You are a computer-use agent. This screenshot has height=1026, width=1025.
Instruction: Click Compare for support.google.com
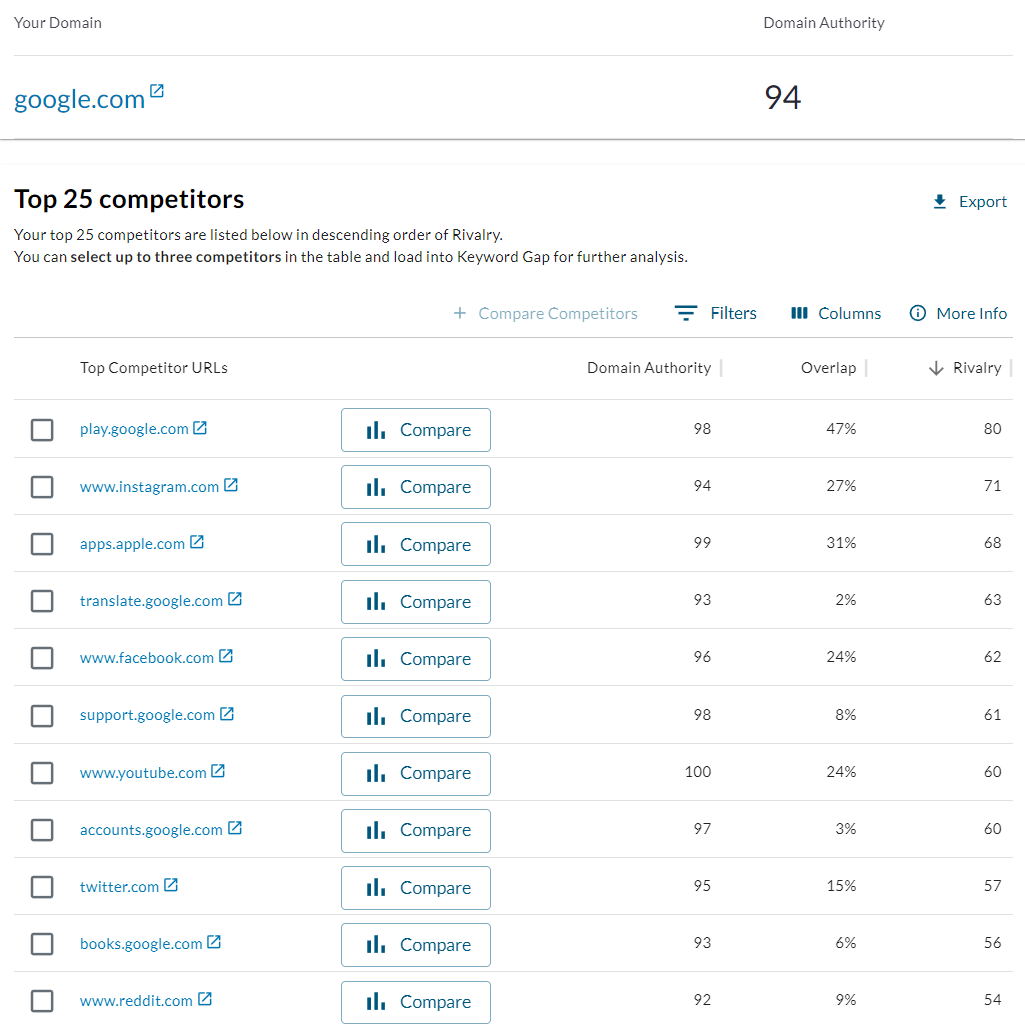point(416,716)
